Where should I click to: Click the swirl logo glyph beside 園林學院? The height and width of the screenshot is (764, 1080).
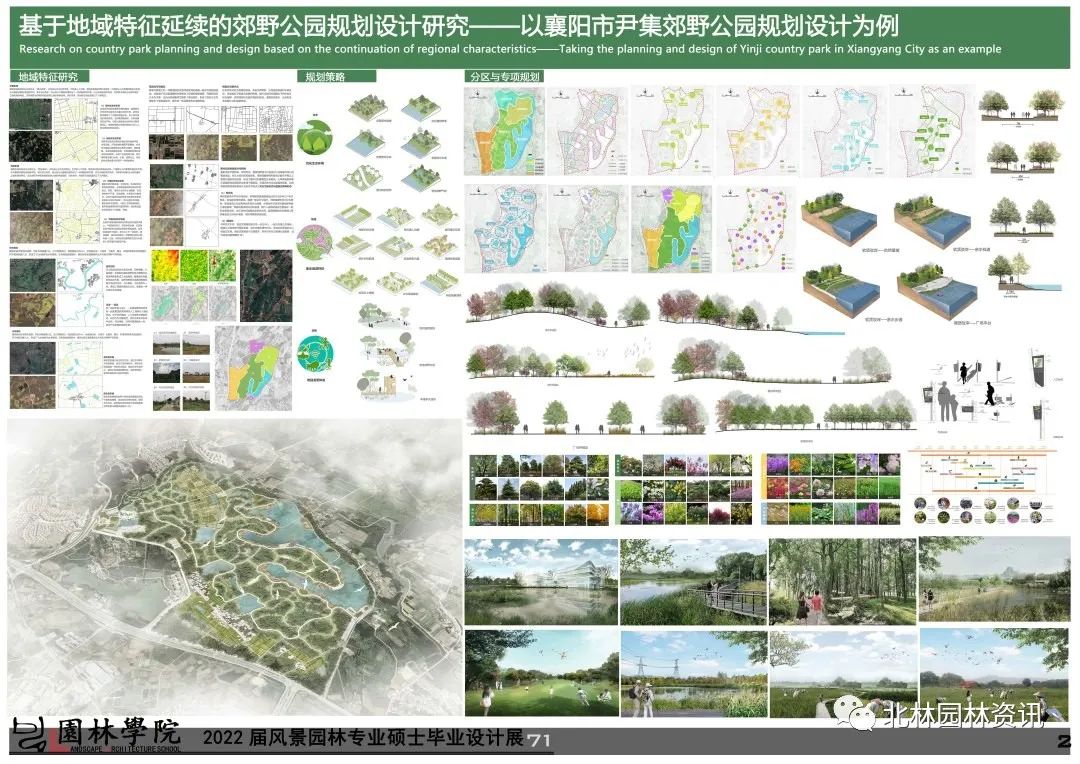coord(30,735)
